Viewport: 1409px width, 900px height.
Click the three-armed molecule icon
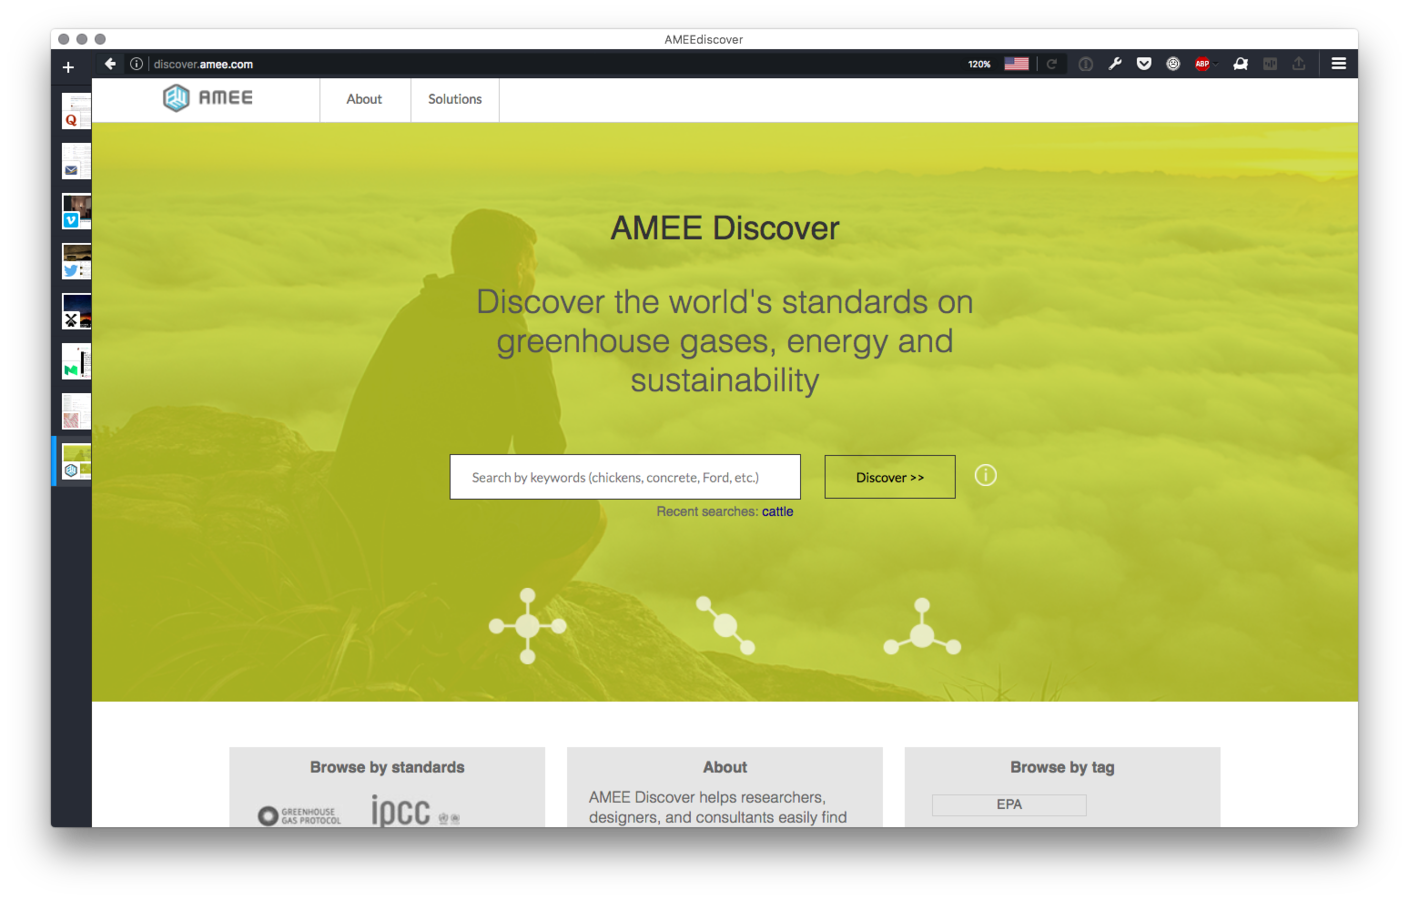click(x=922, y=627)
